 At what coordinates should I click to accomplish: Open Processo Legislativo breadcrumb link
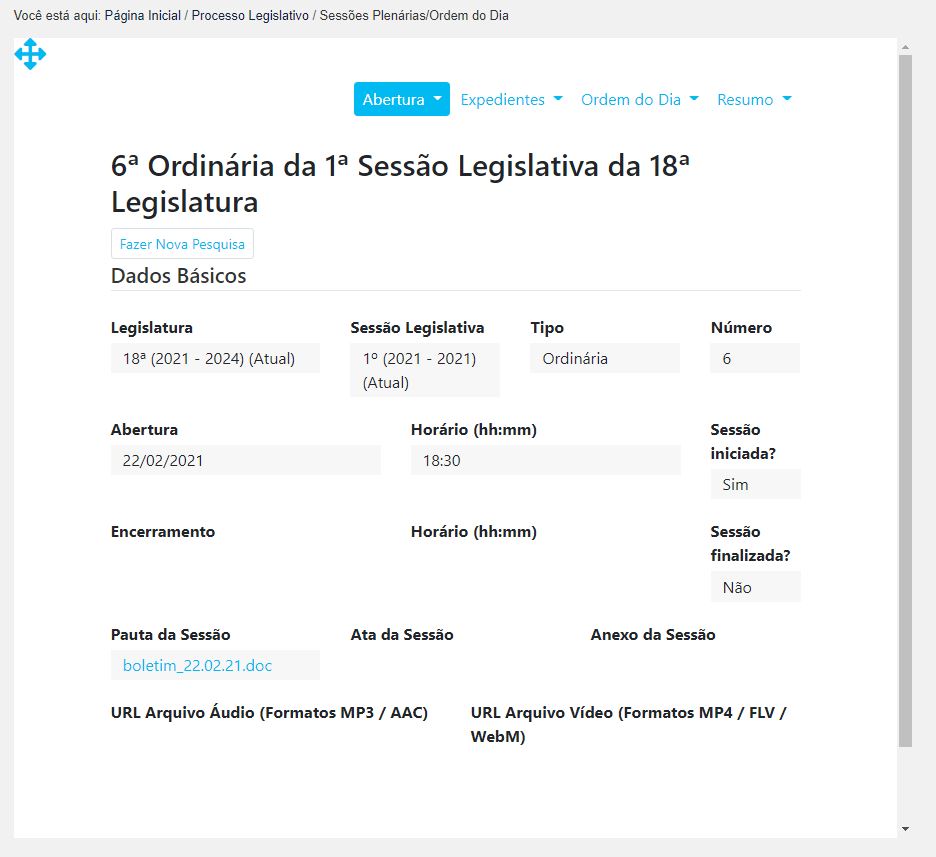pos(250,16)
